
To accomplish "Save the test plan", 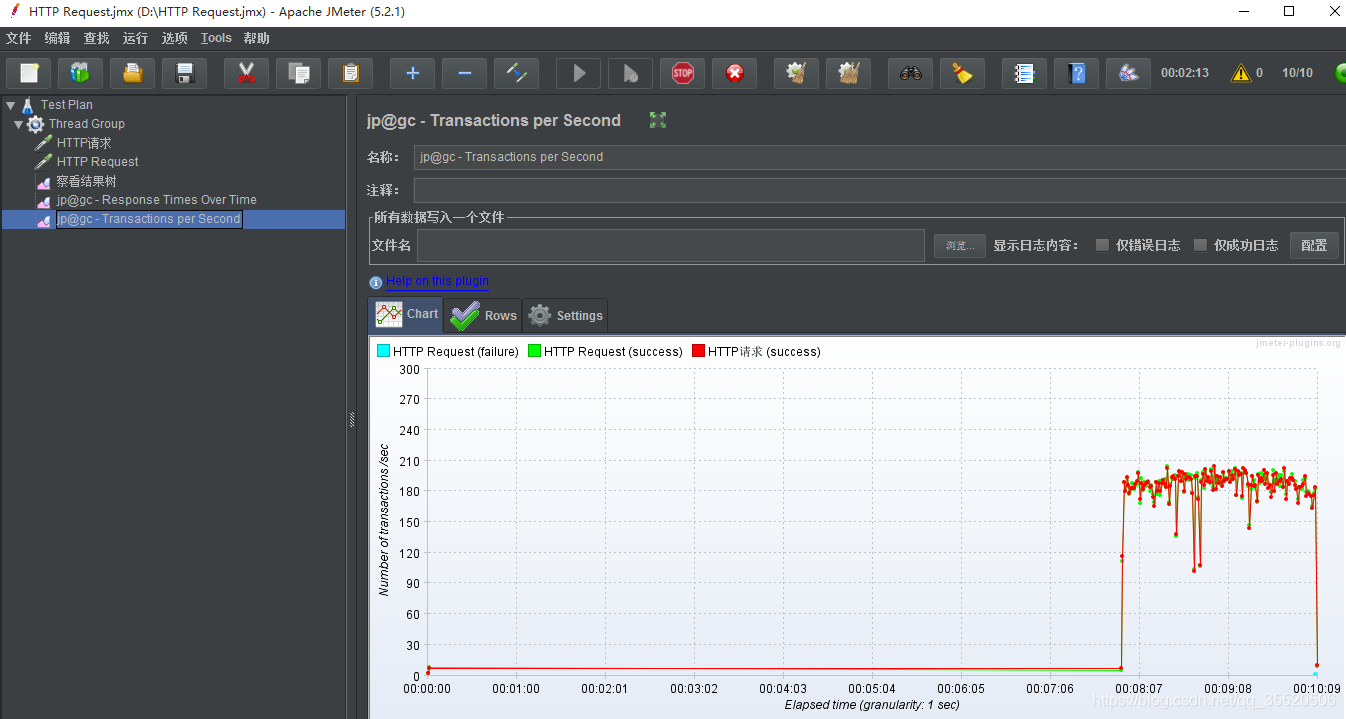I will point(184,73).
